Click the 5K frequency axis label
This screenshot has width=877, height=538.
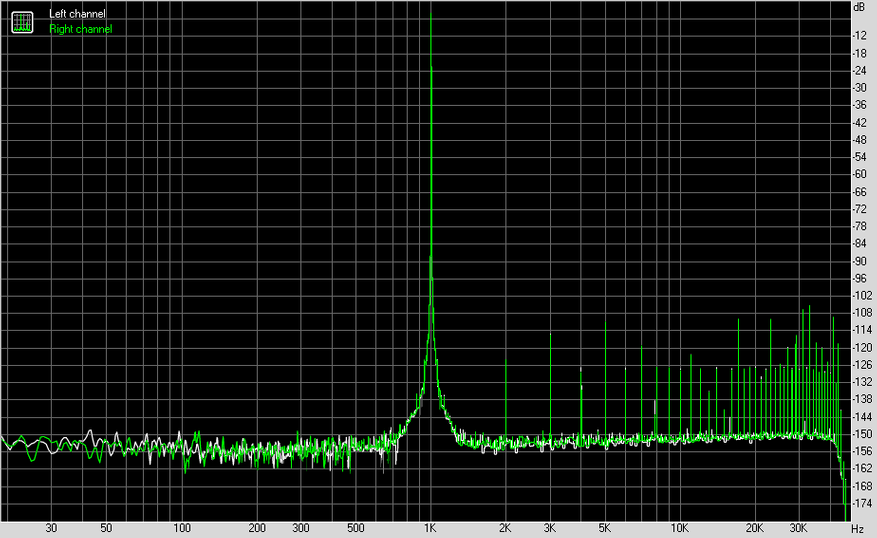(604, 528)
